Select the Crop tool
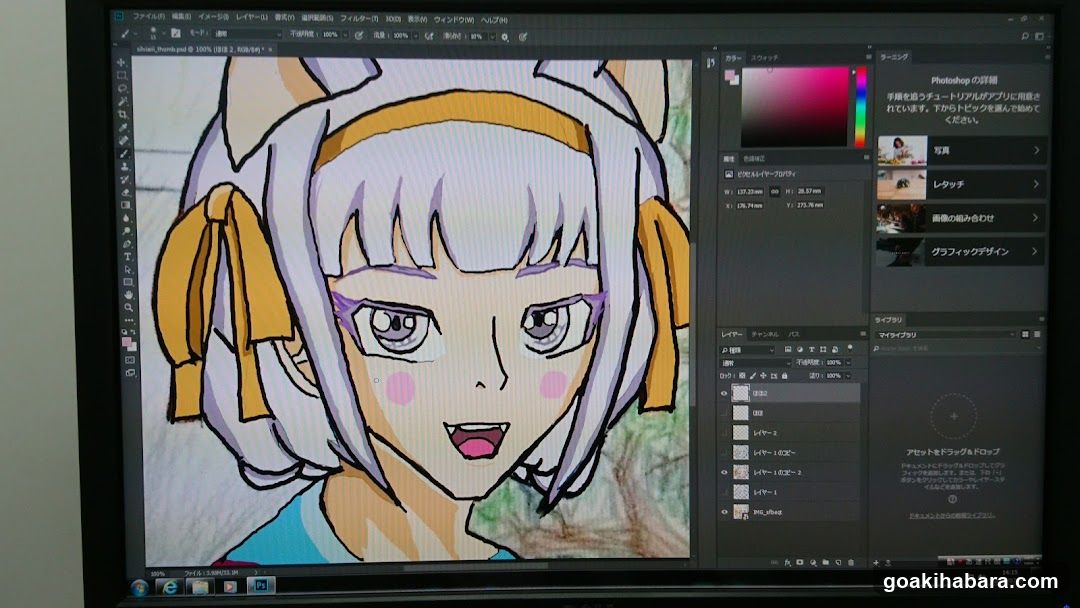 click(123, 114)
